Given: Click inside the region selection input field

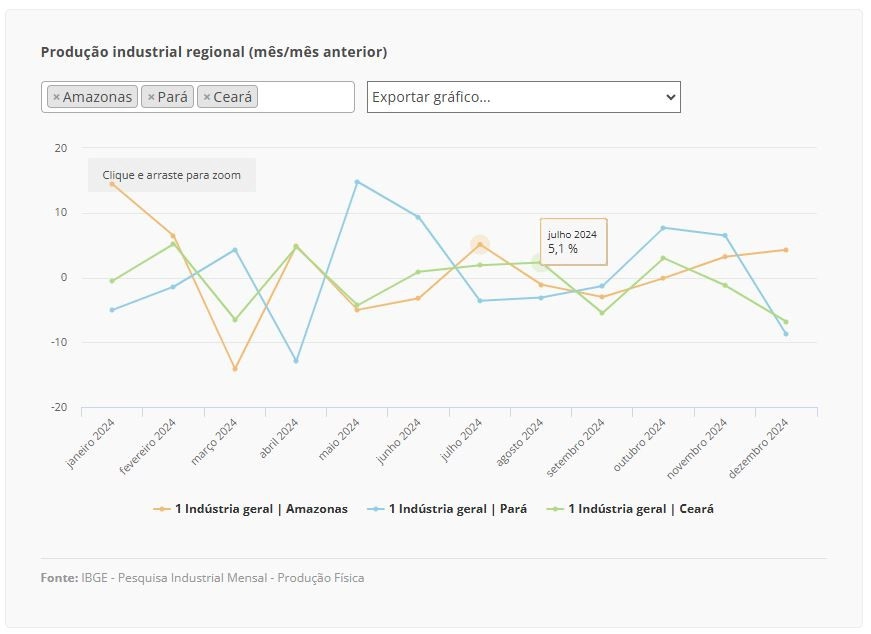Looking at the screenshot, I should 304,97.
